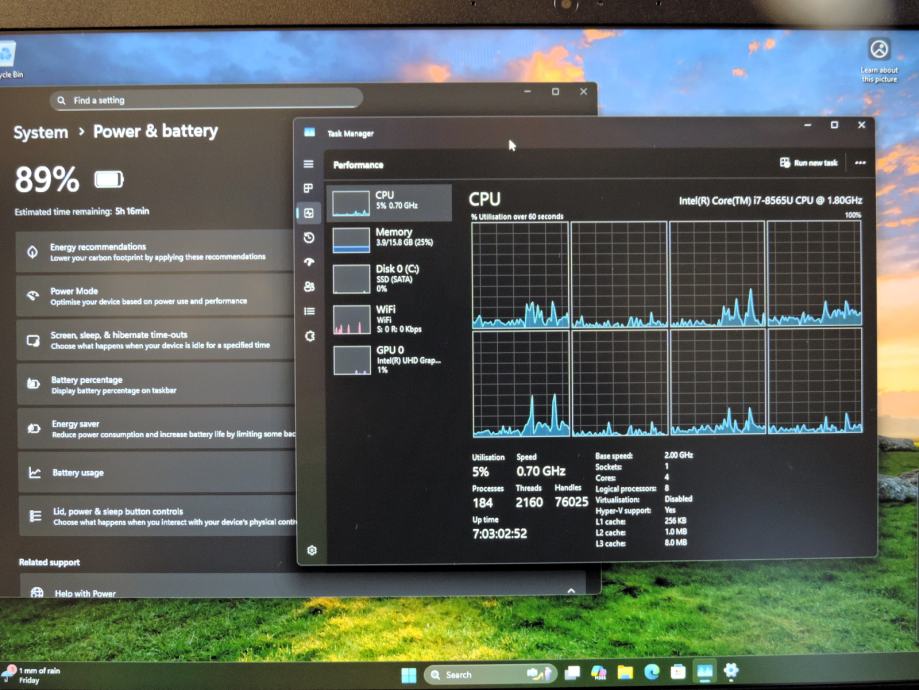Click the Battery percentage row icon
Image resolution: width=919 pixels, height=690 pixels.
point(33,384)
